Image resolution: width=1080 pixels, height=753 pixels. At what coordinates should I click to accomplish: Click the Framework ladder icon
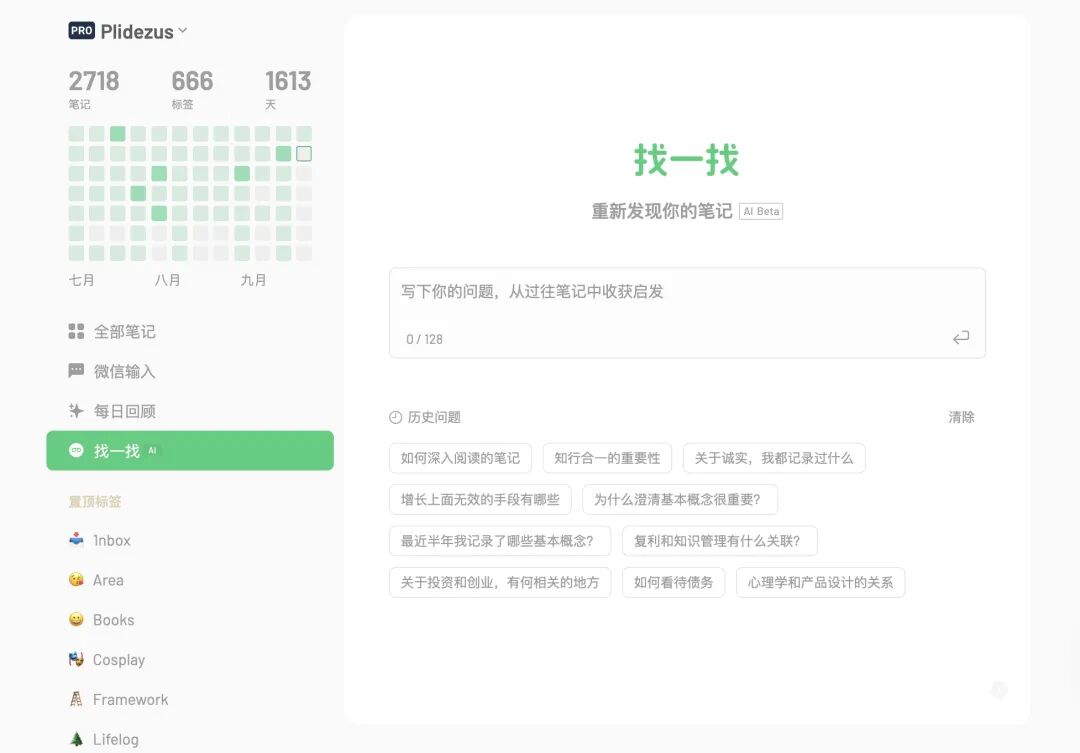coord(76,699)
